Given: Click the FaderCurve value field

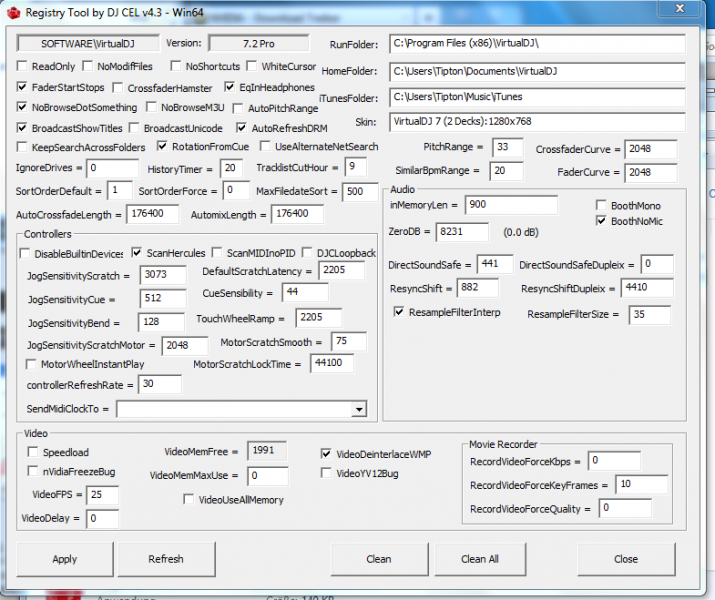Looking at the screenshot, I should pos(651,173).
